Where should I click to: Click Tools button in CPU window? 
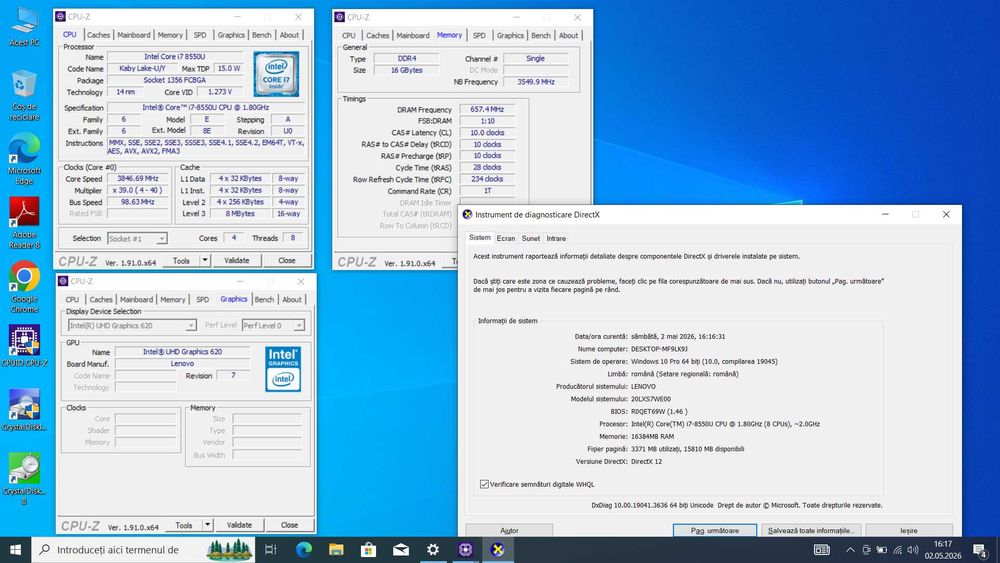click(x=181, y=260)
